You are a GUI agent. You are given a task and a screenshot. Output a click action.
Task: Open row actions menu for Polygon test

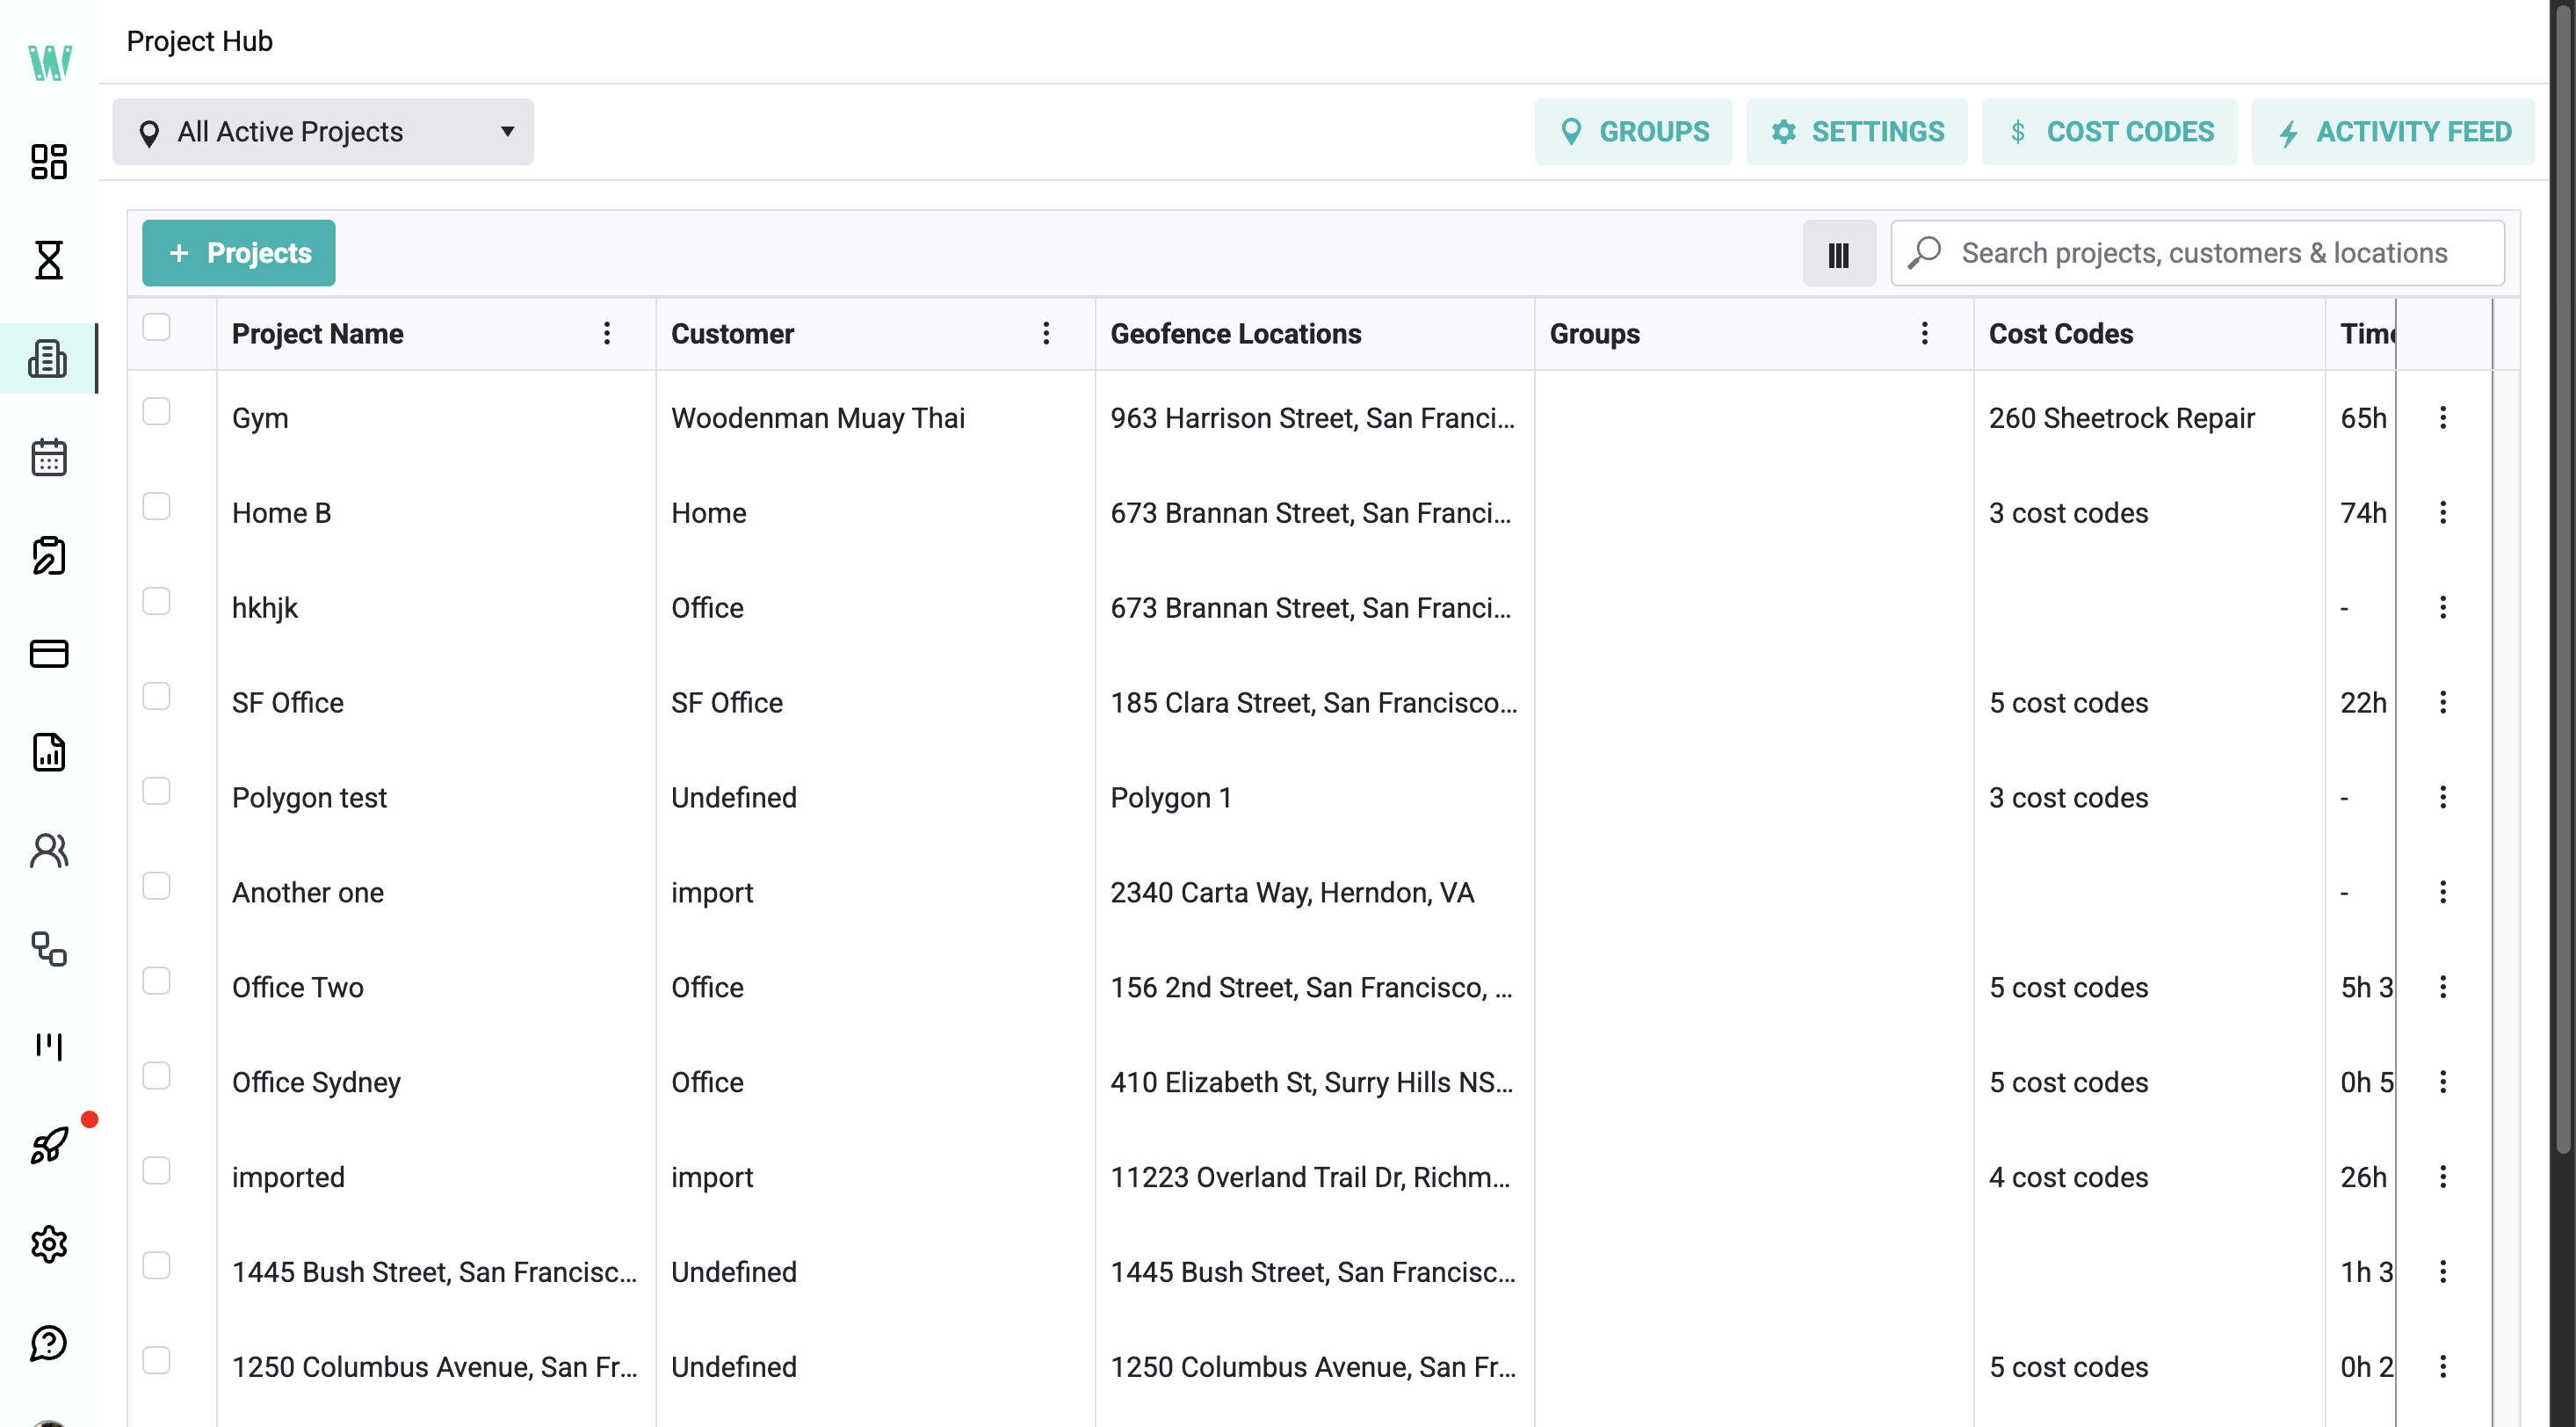pos(2443,798)
